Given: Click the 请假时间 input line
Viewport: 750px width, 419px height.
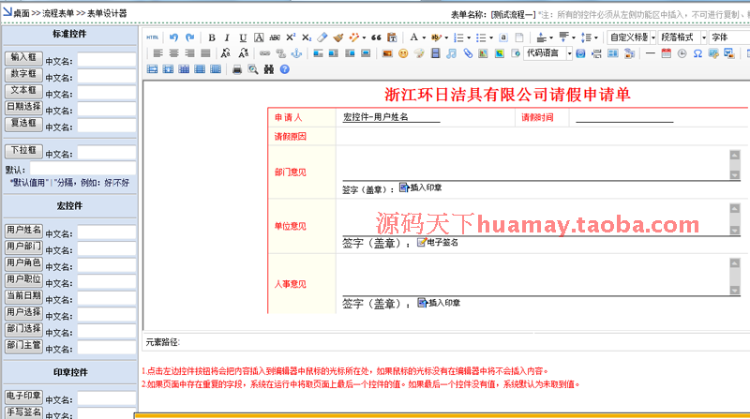Looking at the screenshot, I should 624,117.
